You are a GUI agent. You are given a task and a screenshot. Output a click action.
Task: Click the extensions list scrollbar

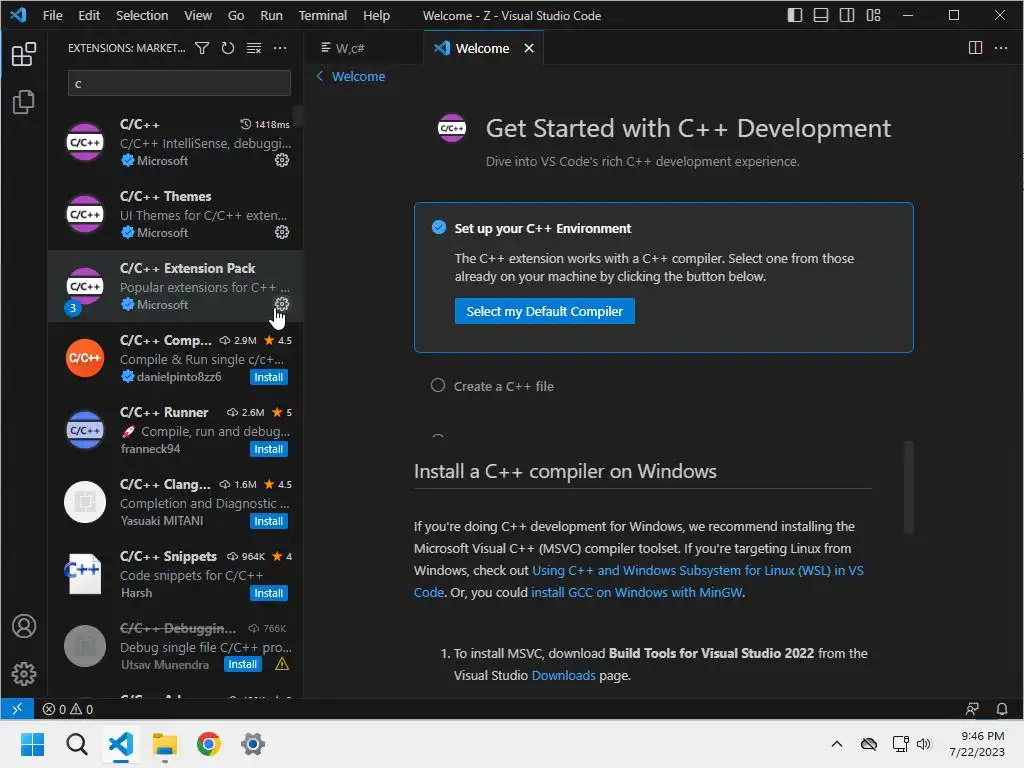[298, 115]
